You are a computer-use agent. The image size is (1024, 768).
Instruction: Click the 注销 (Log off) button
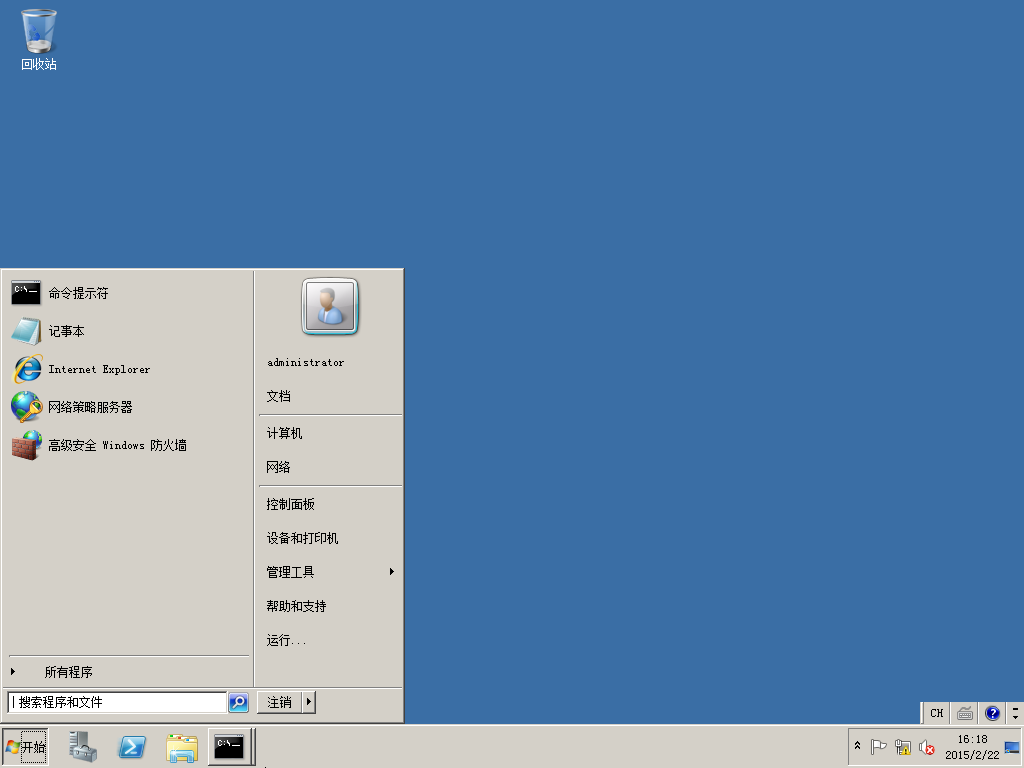[x=280, y=702]
